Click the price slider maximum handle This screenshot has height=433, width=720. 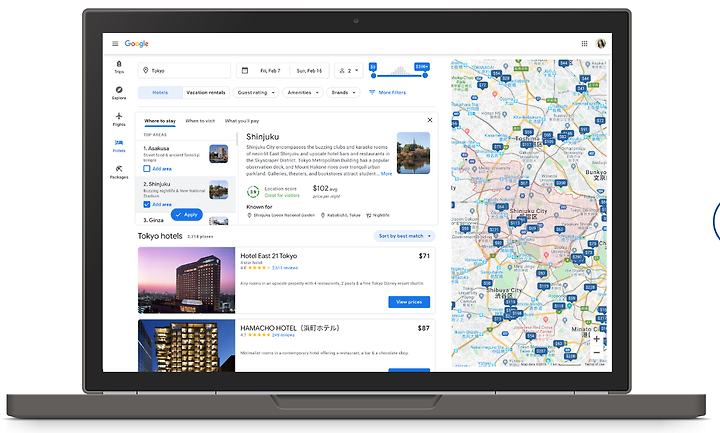(425, 75)
